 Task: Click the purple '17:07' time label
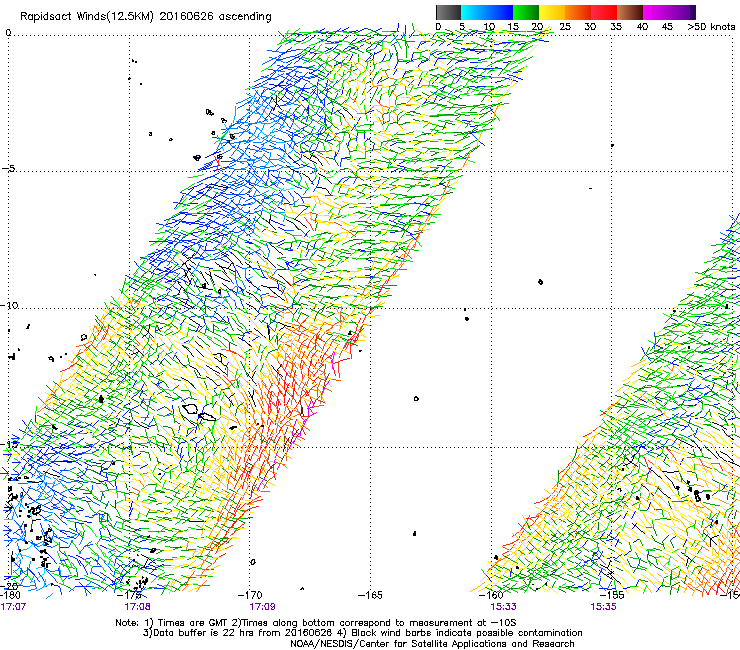(13, 607)
